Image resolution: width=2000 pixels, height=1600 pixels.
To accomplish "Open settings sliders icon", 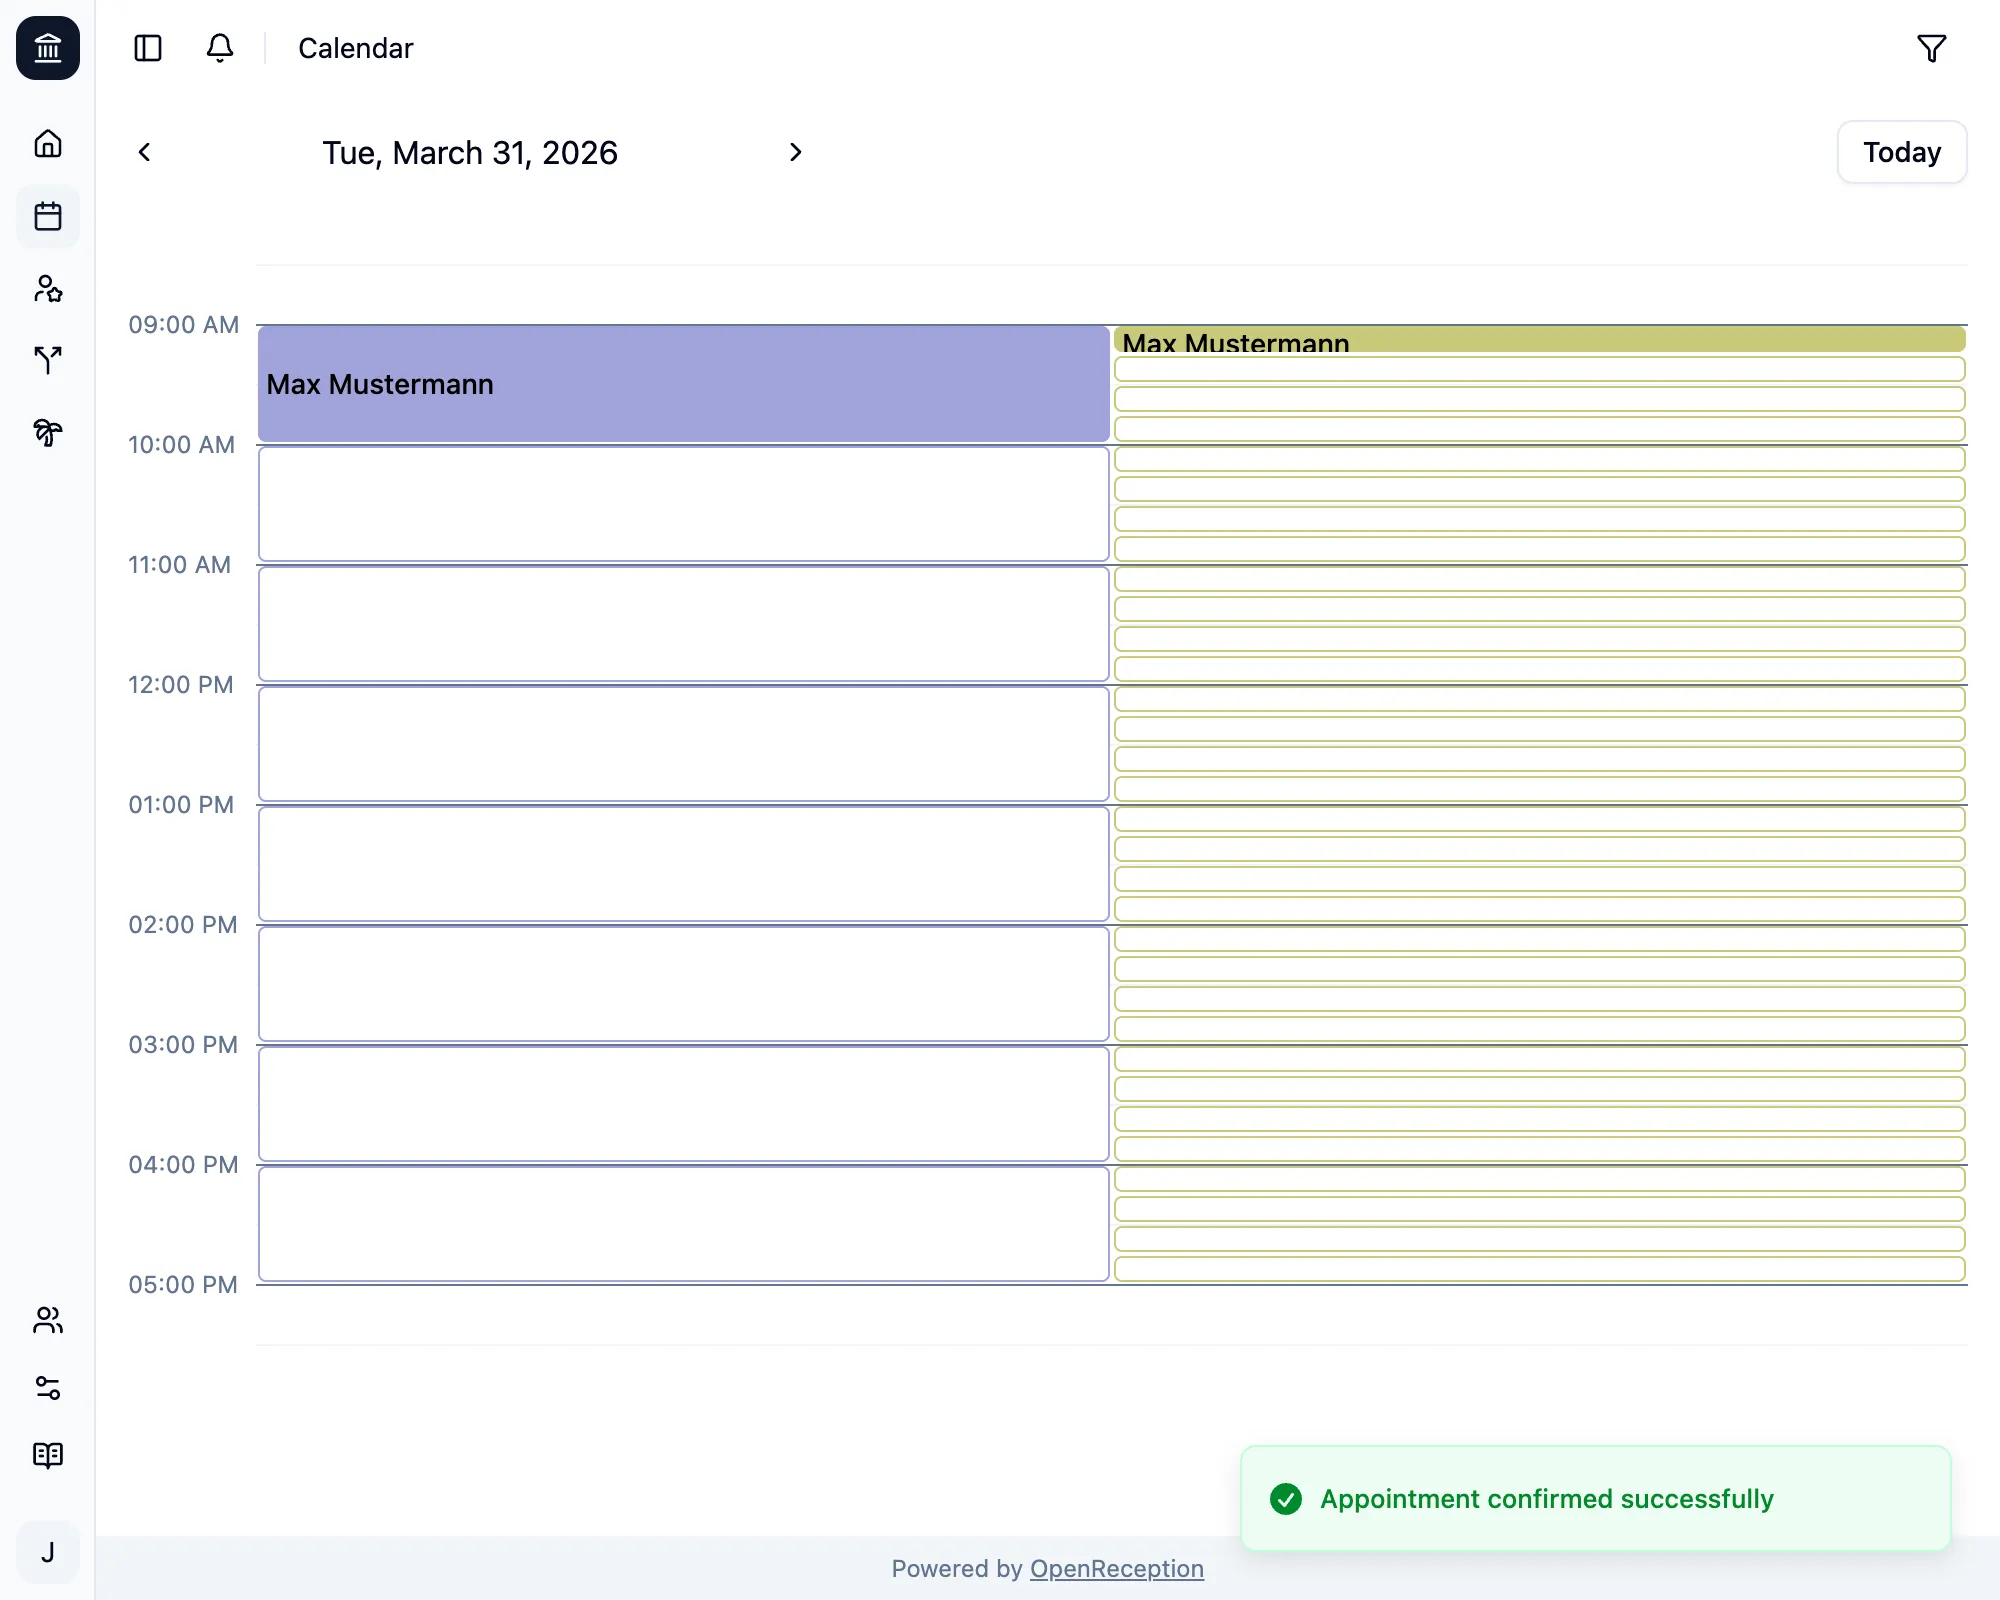I will point(48,1388).
